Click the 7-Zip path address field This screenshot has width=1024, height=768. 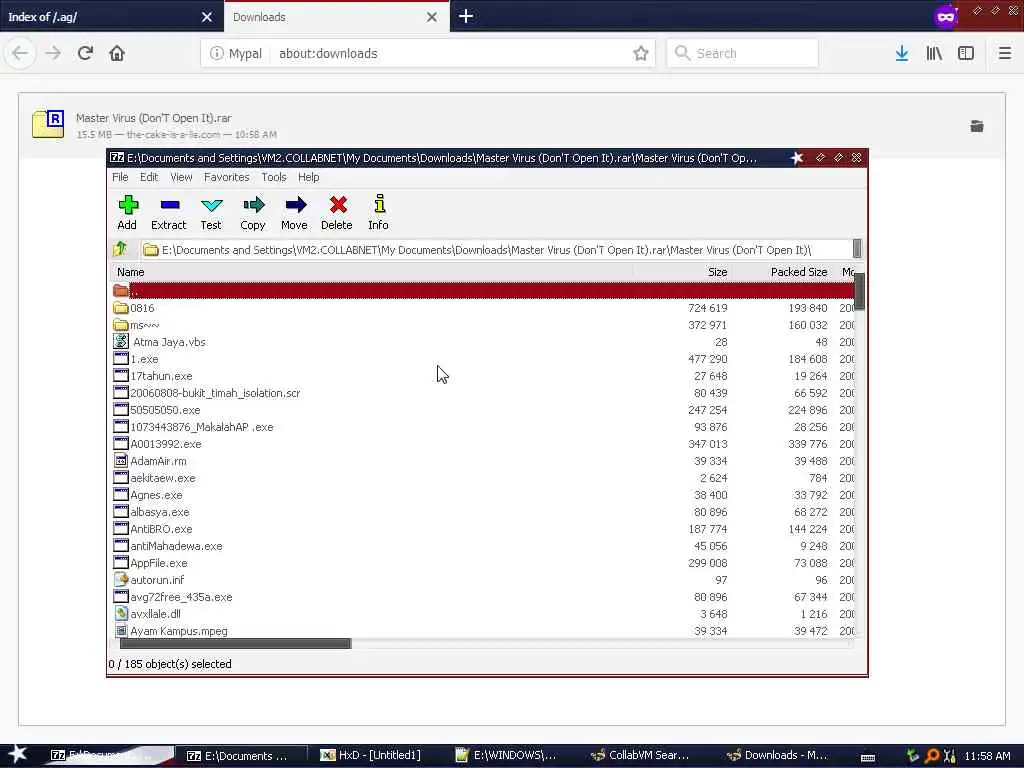pyautogui.click(x=496, y=249)
